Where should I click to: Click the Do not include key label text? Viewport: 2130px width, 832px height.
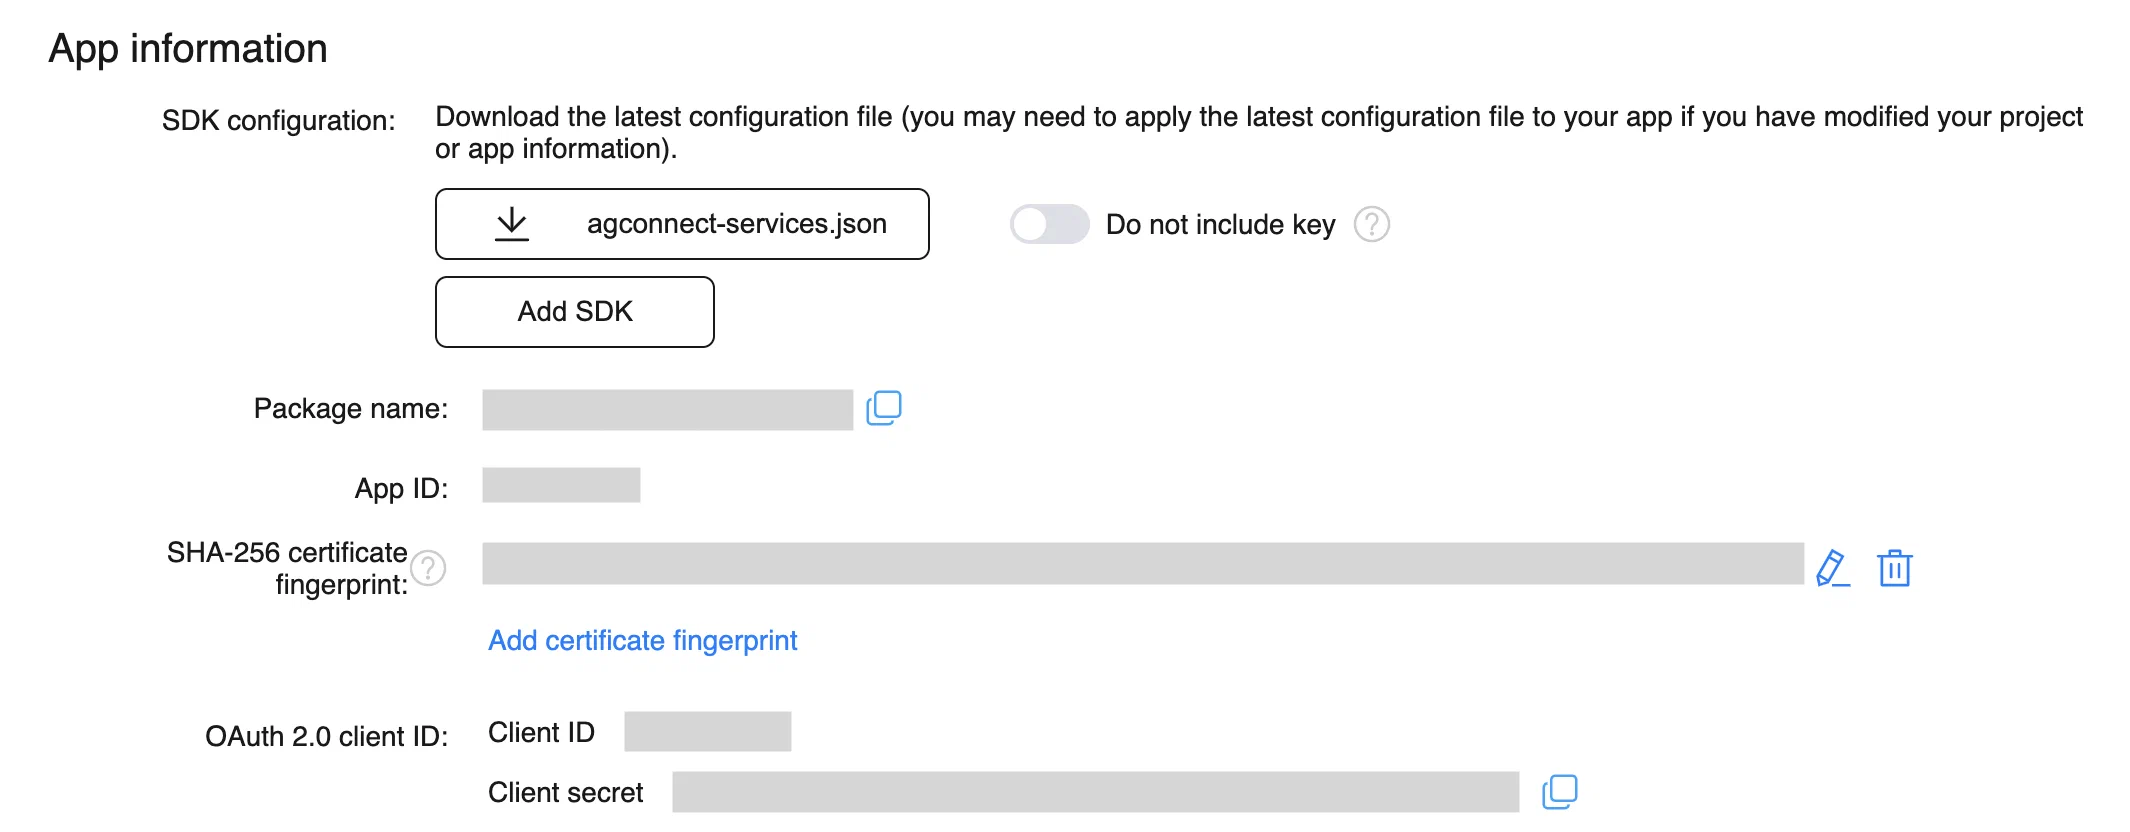pos(1220,224)
